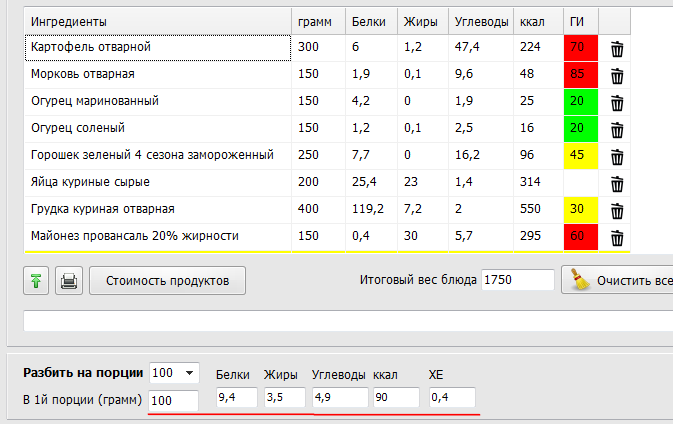Delete Яйца куриные сырые via trash icon
This screenshot has width=673, height=424.
pos(617,184)
